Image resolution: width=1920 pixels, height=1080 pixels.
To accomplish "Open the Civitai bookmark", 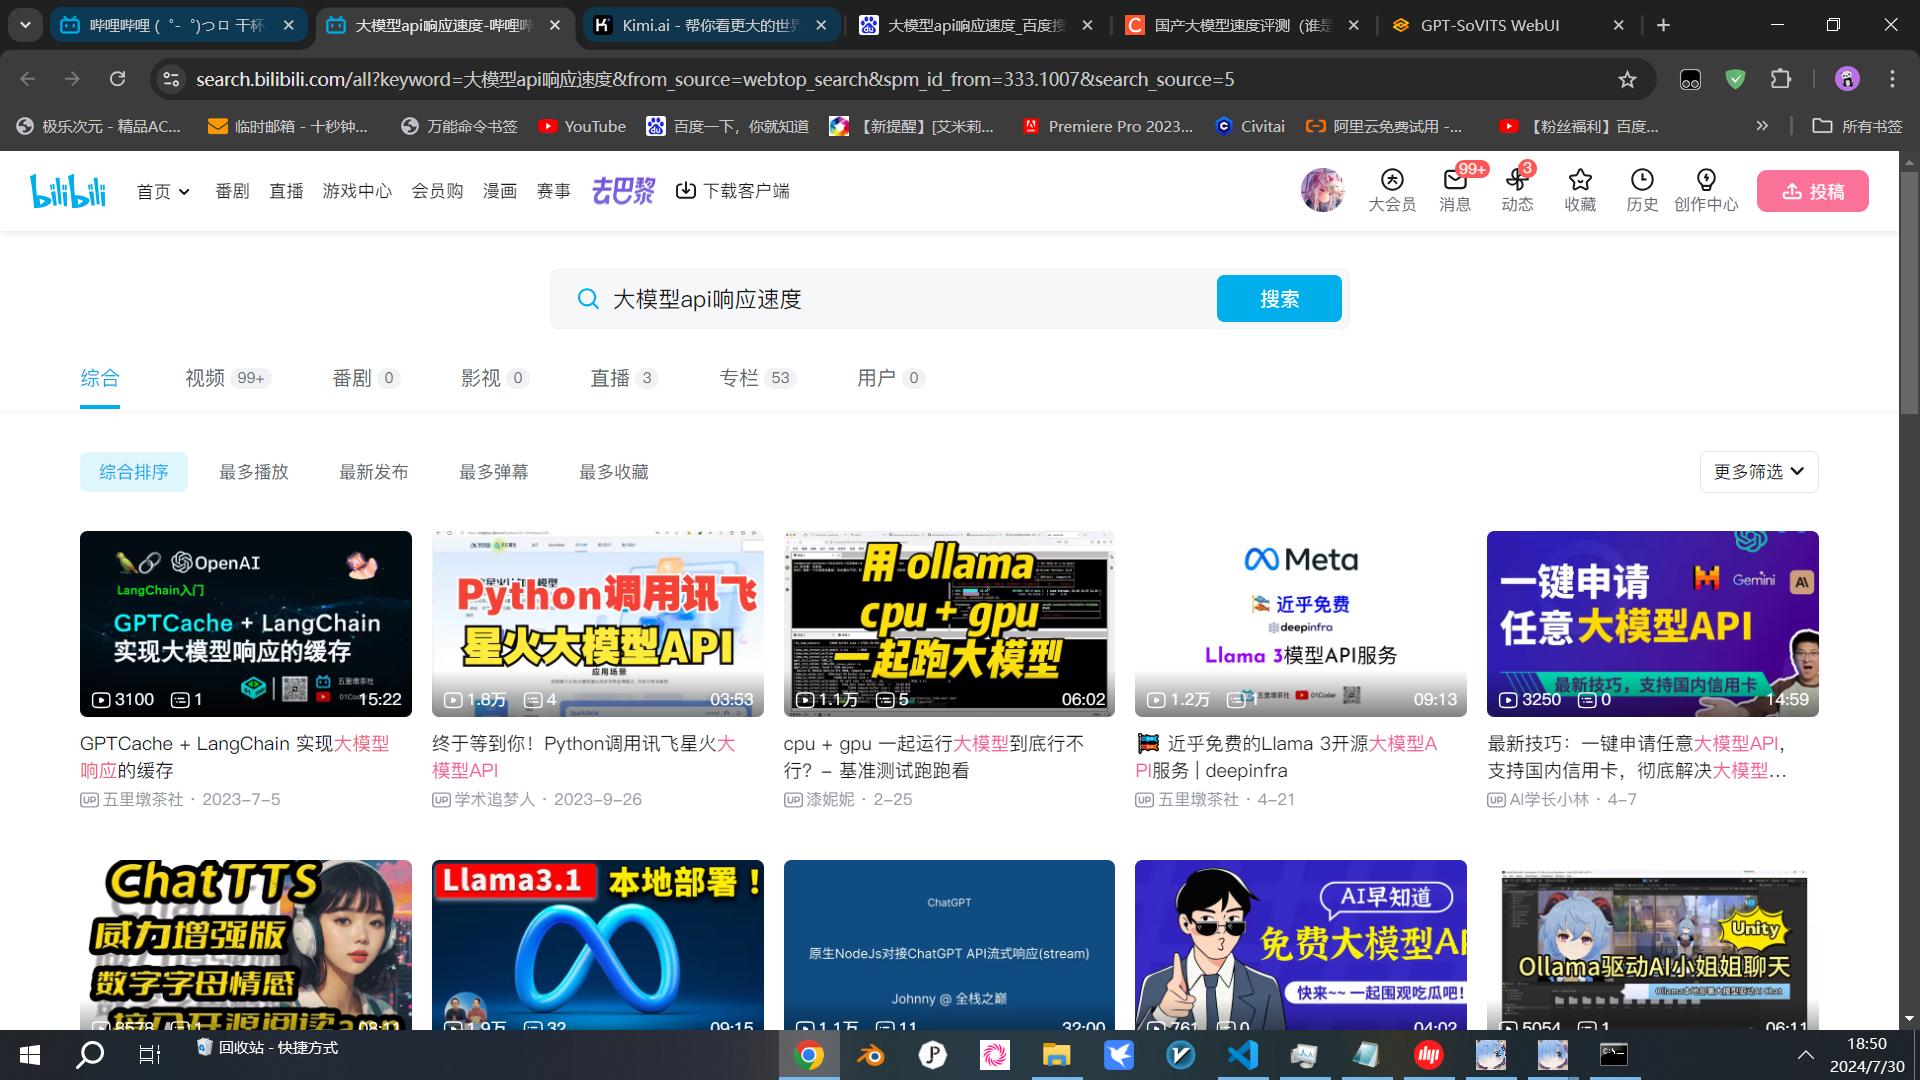I will [1250, 126].
